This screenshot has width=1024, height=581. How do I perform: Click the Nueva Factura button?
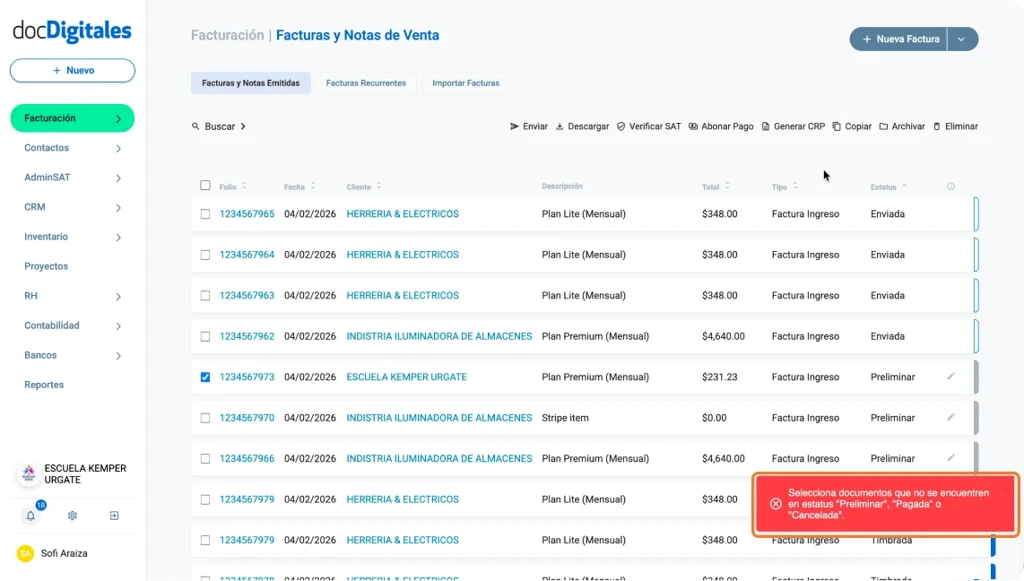tap(899, 39)
